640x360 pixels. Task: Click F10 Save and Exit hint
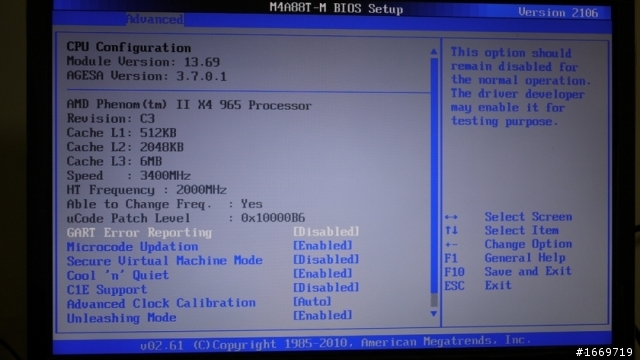(508, 271)
